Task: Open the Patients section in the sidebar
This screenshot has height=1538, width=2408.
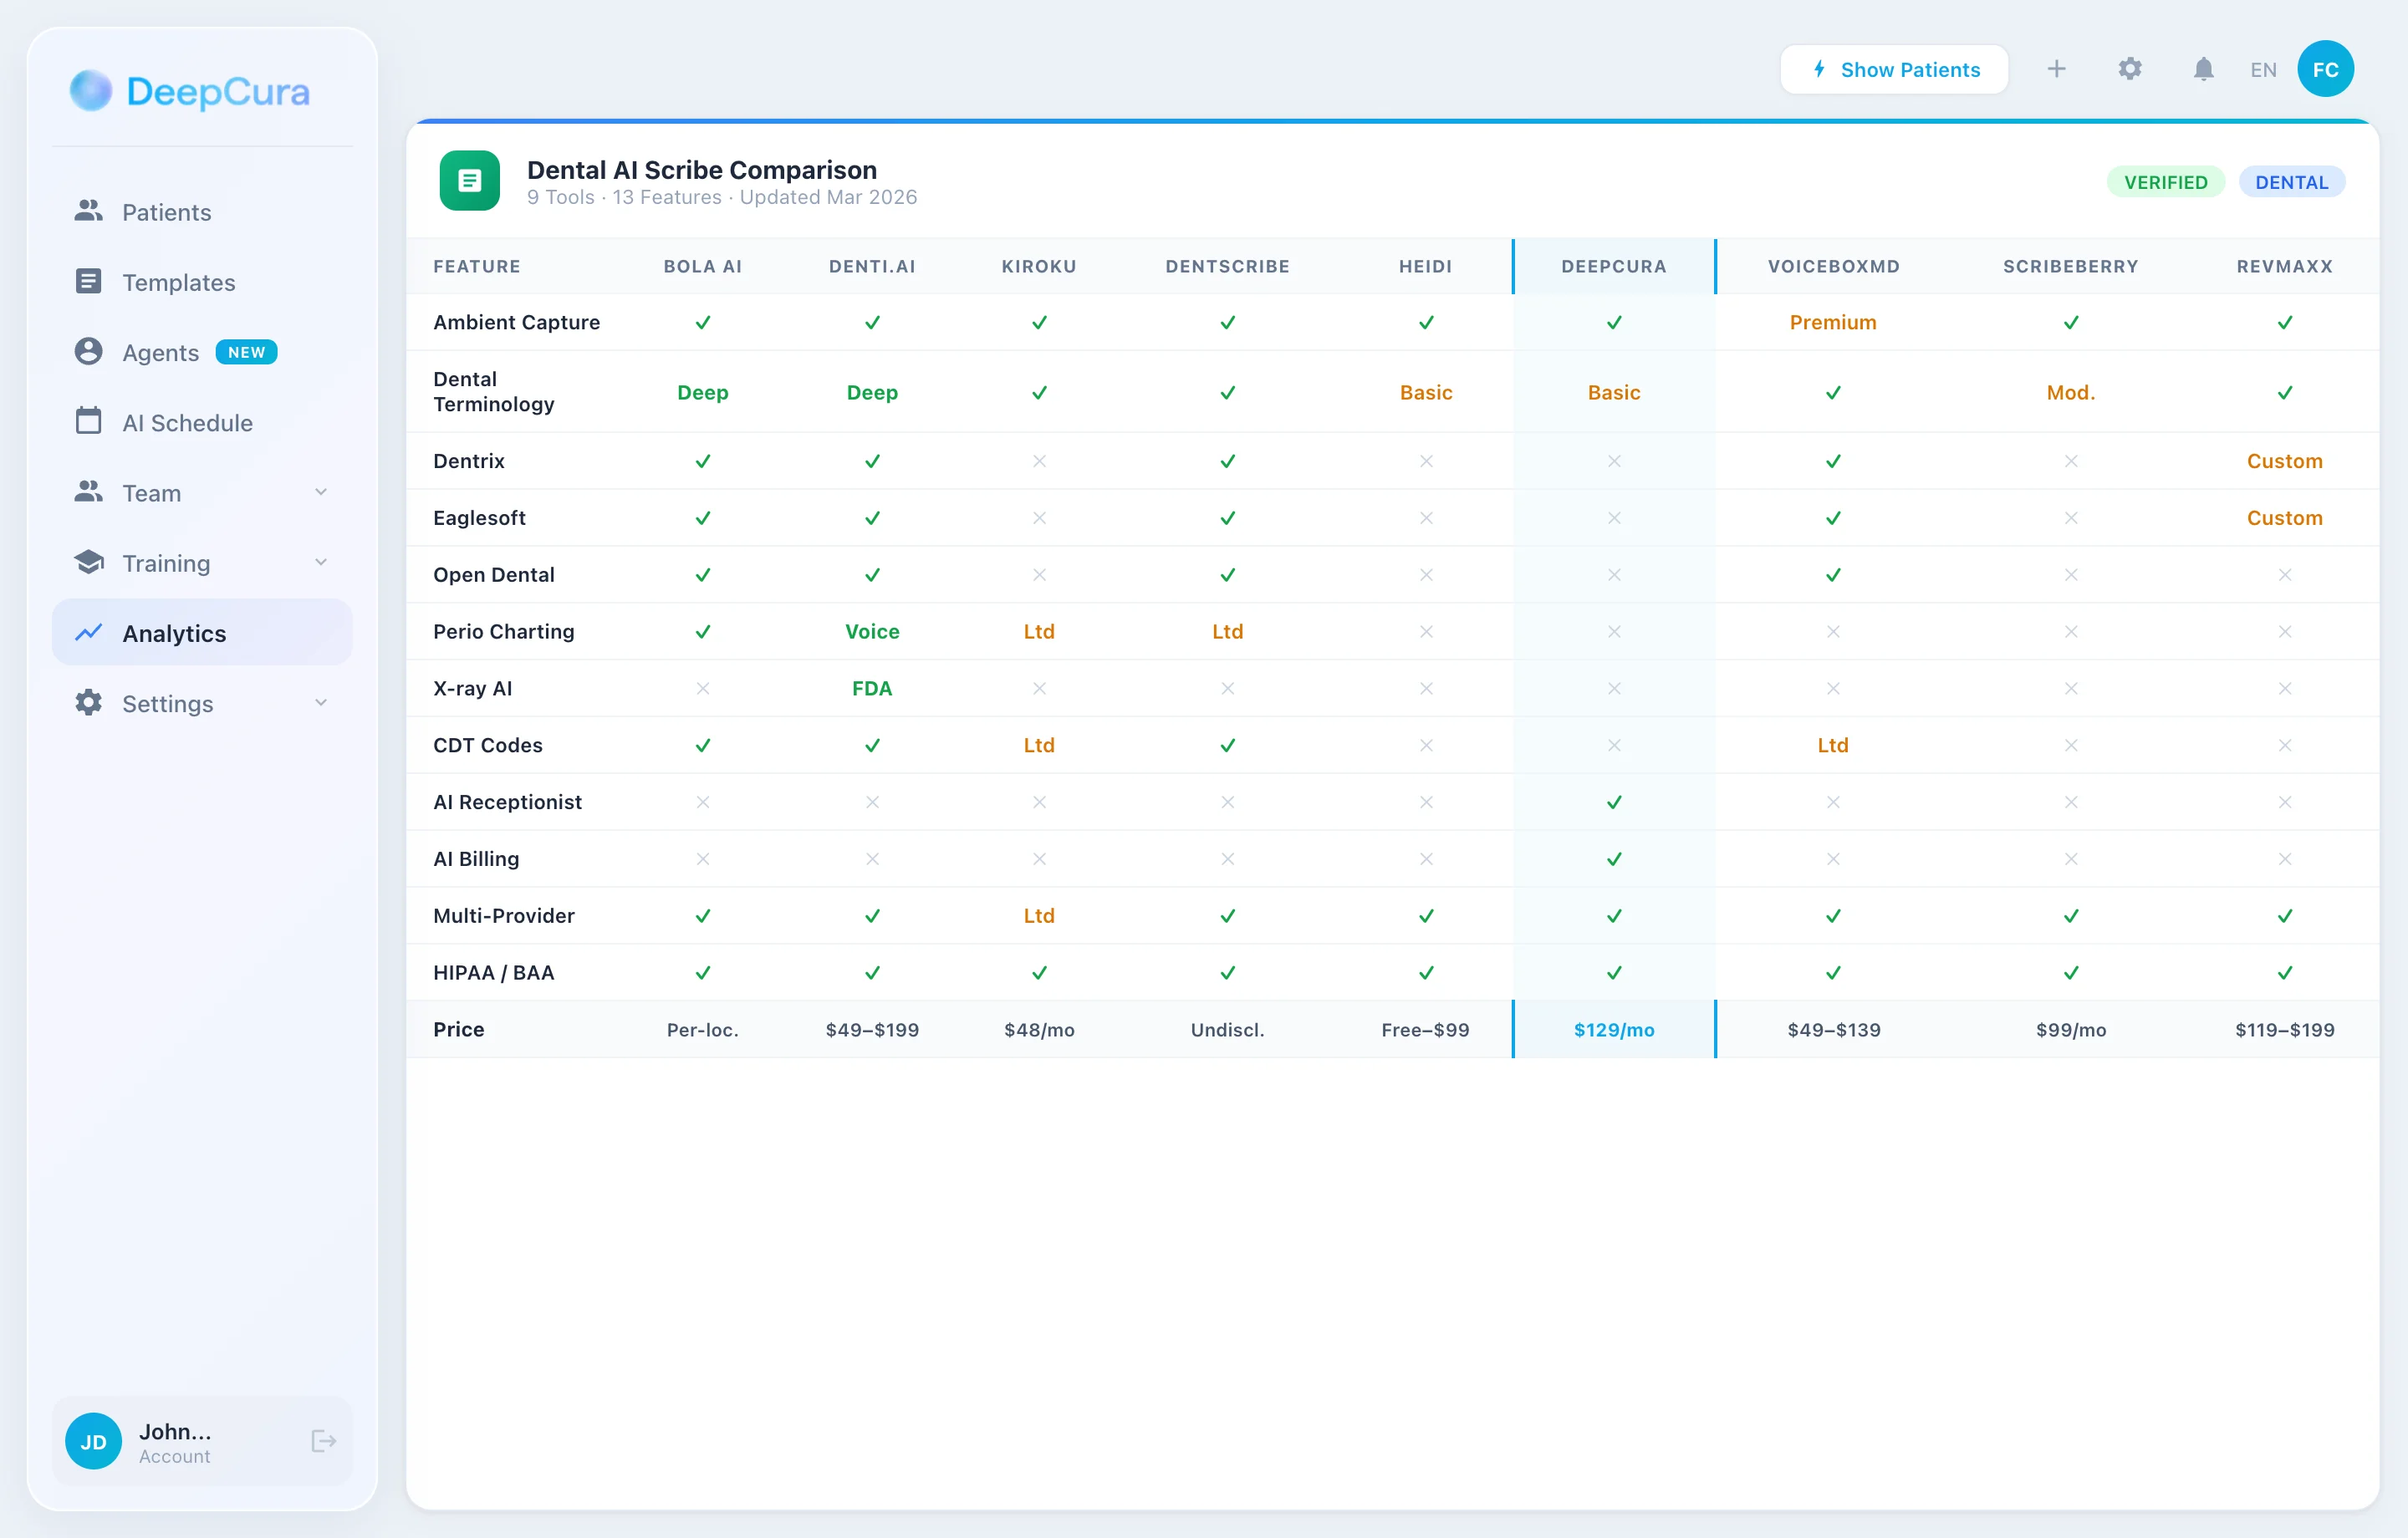Action: [166, 212]
